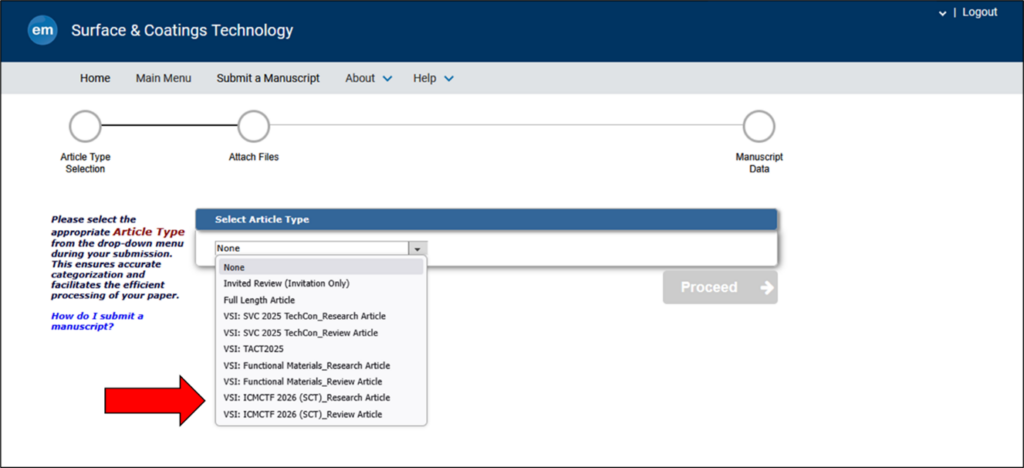
Task: Pick 'VSI: ICMCTF 2026 (SCT)_Research Article'
Action: pos(306,398)
